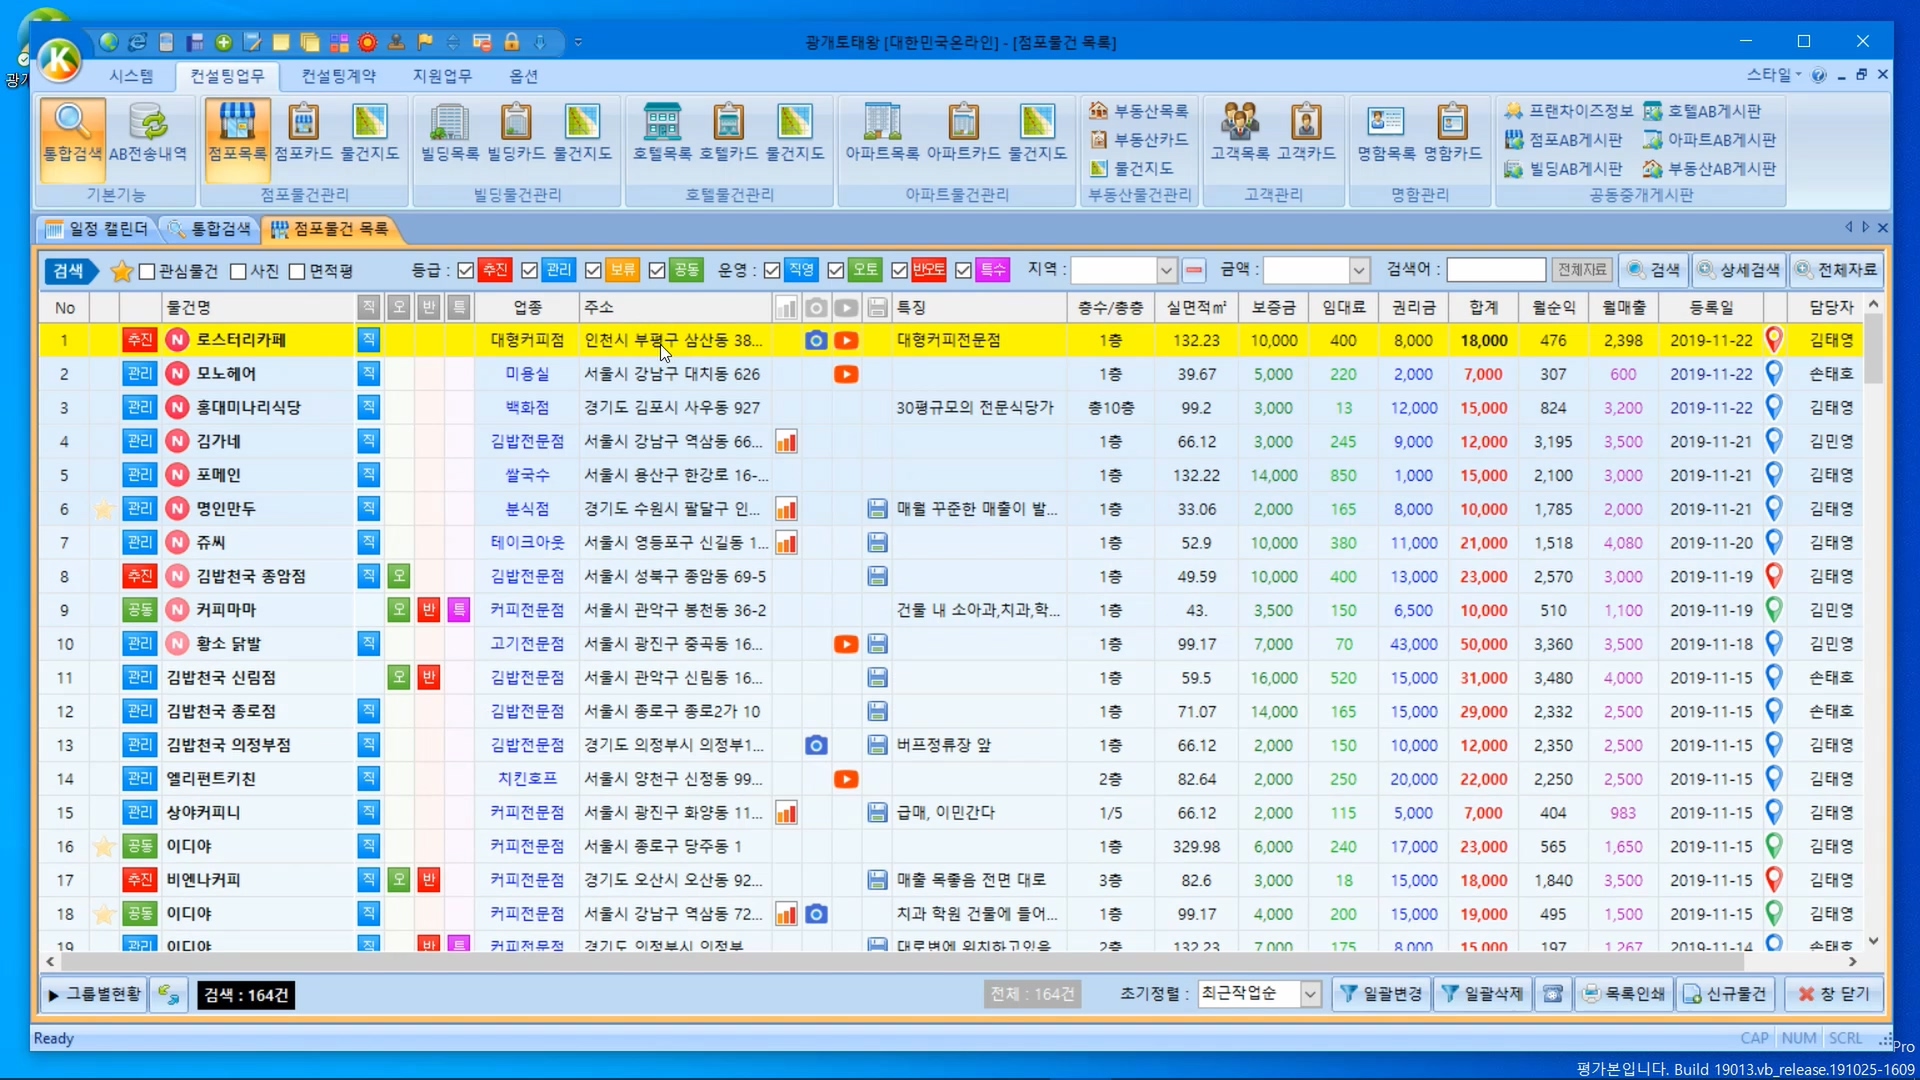Open 명함목록 card icon

[1386, 123]
